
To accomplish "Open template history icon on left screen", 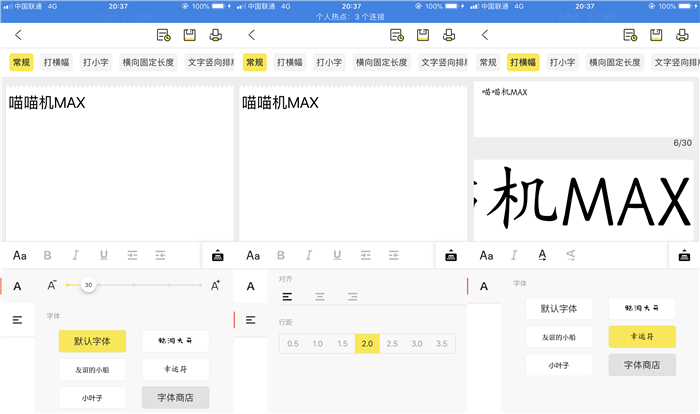I will (x=163, y=35).
